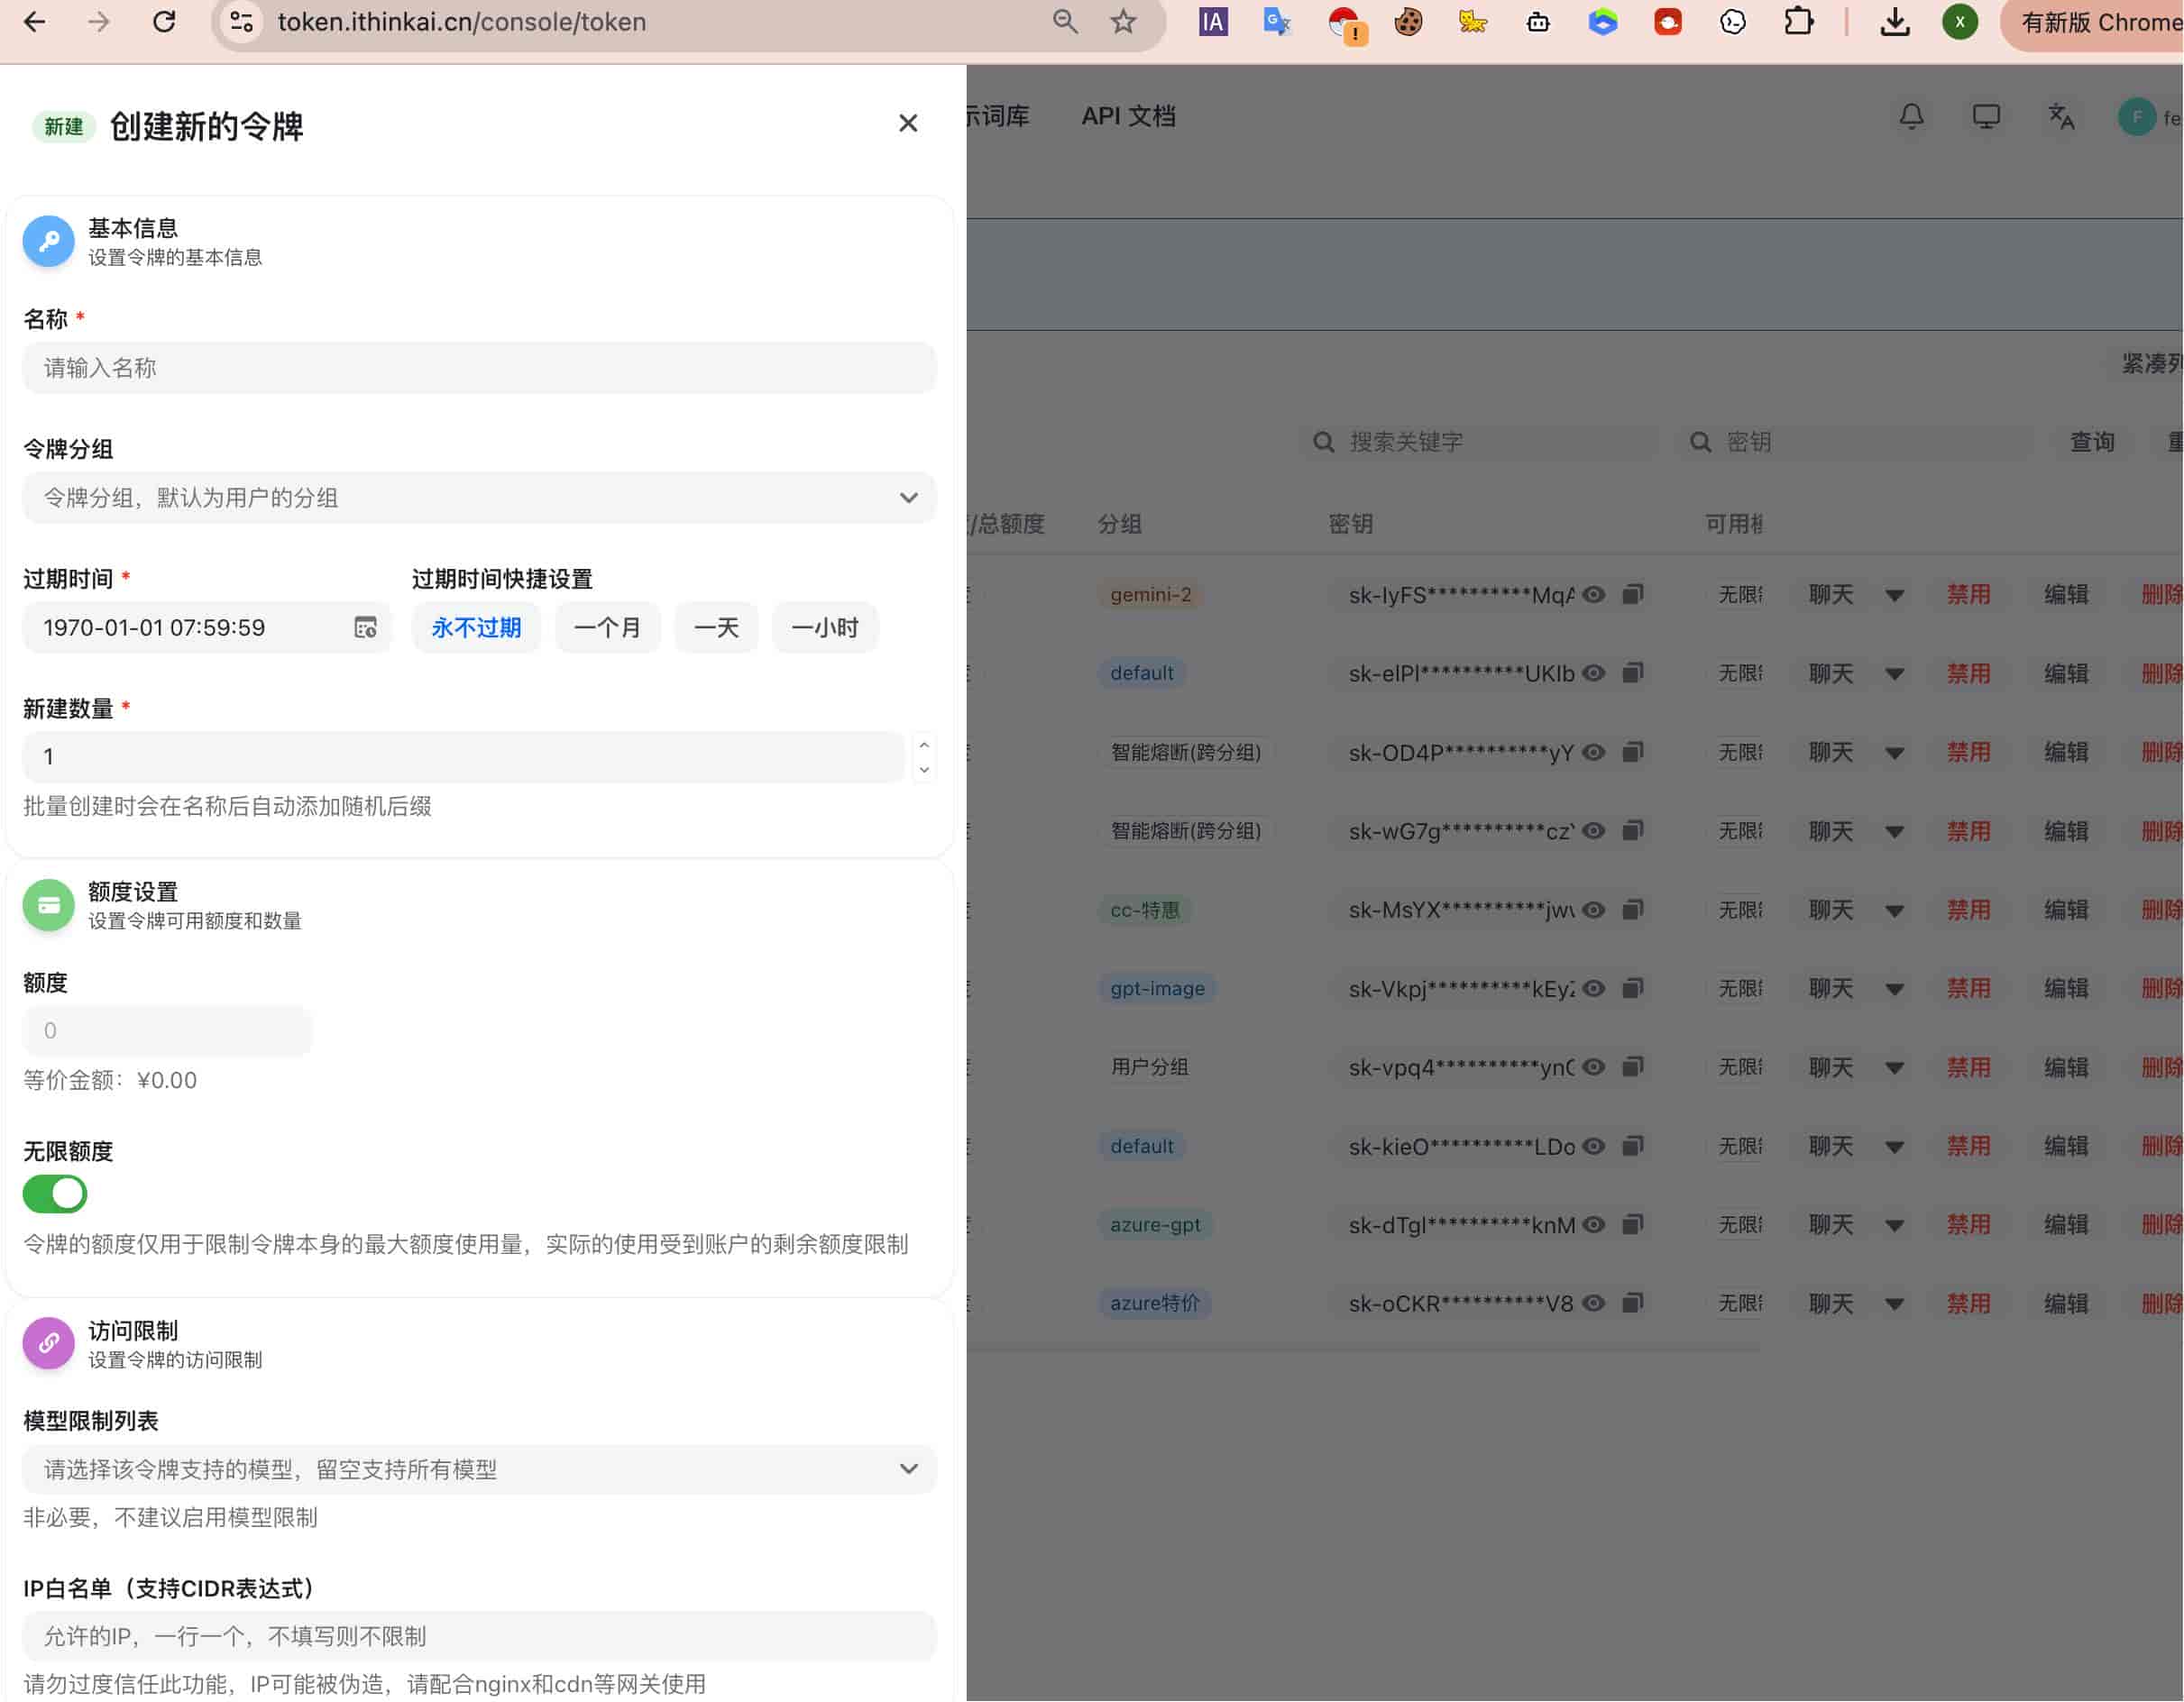Image resolution: width=2184 pixels, height=1702 pixels.
Task: Expand the token group dropdown
Action: click(x=480, y=498)
